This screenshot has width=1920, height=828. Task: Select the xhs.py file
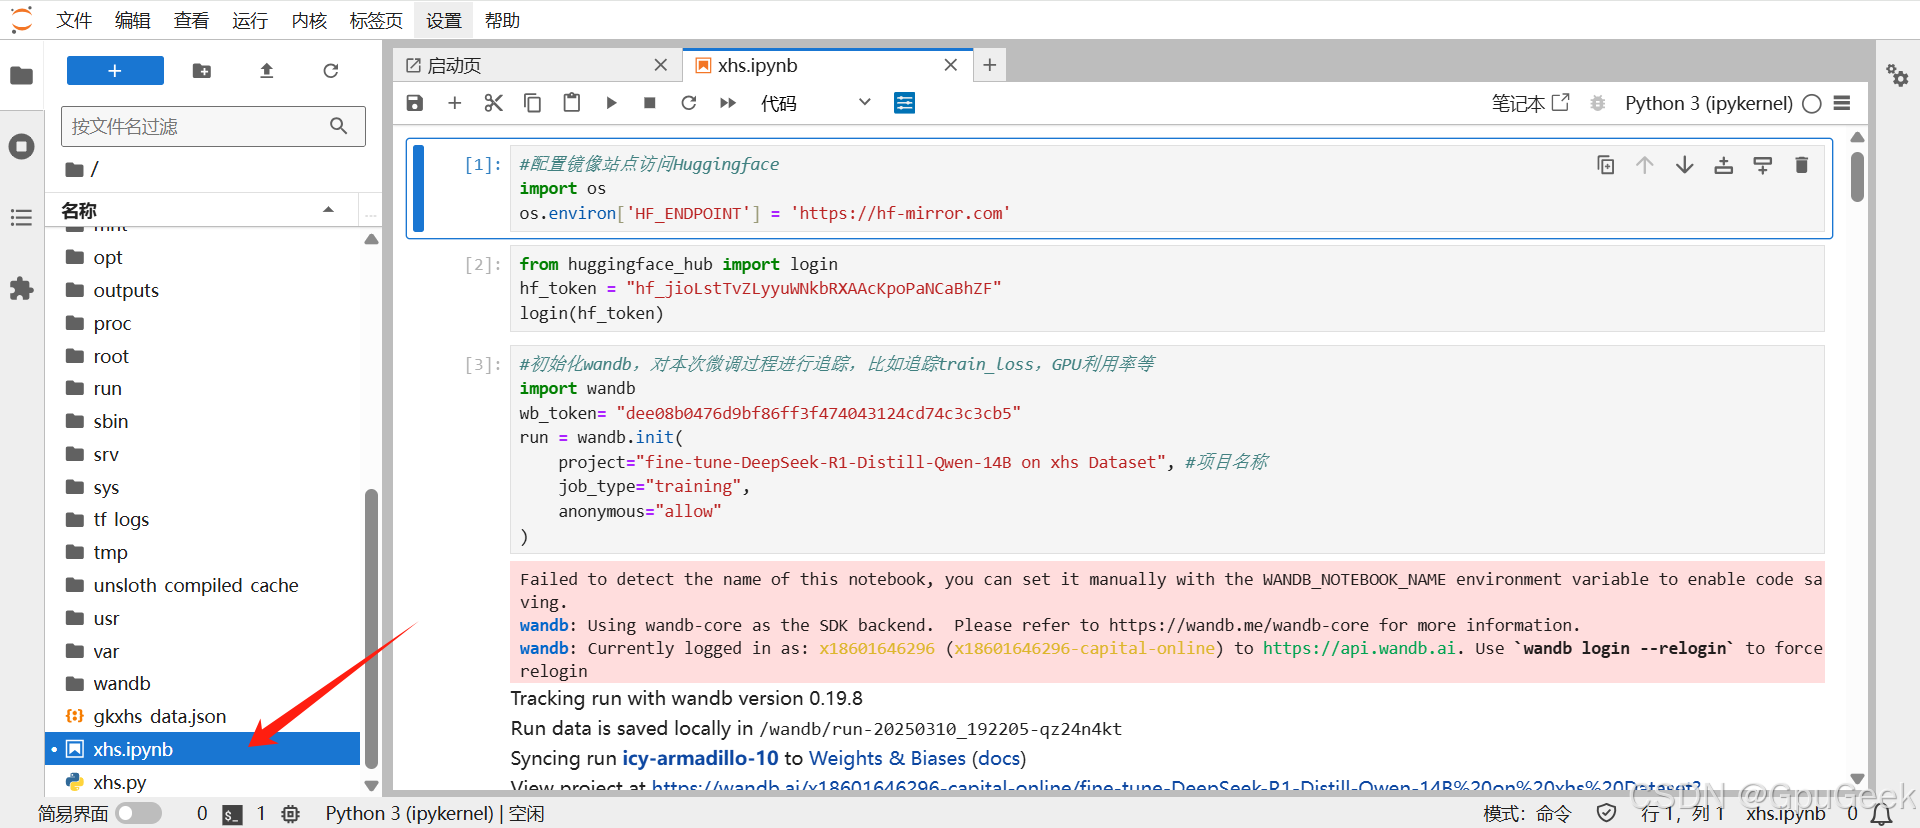(202, 782)
